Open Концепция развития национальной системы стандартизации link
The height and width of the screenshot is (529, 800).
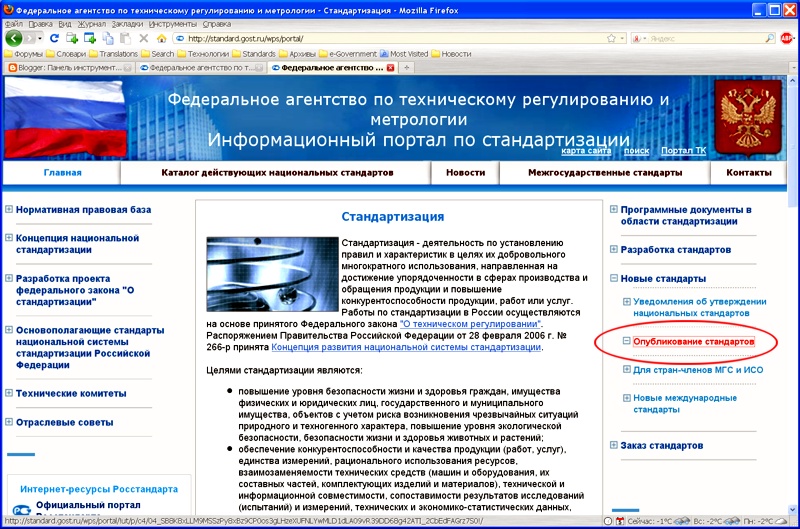tap(406, 347)
